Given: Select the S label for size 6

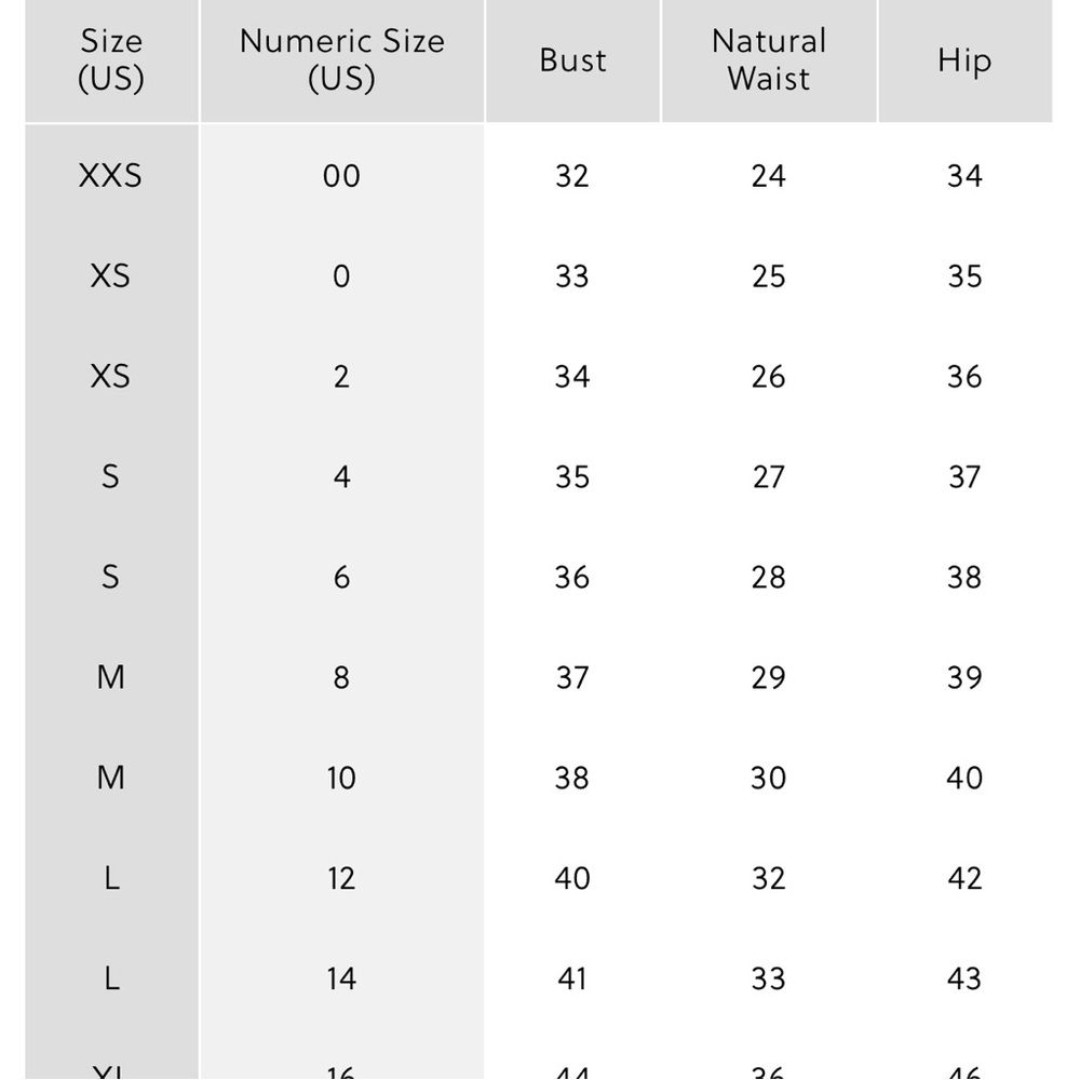Looking at the screenshot, I should tap(111, 577).
